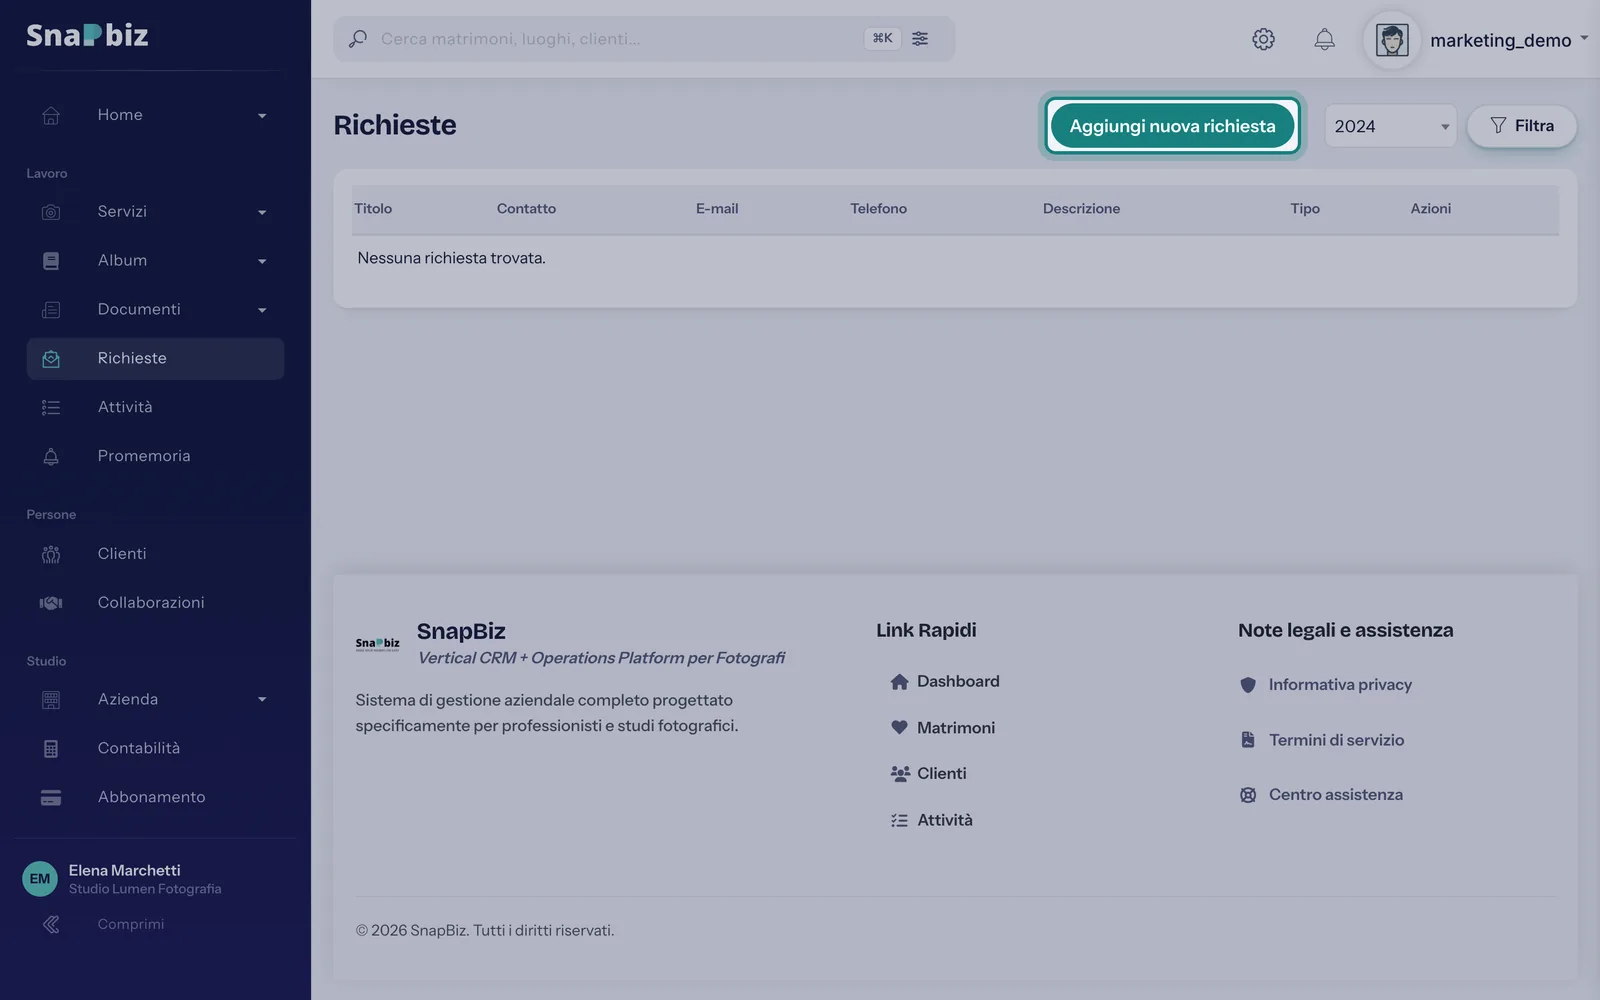Click Elena Marchetti profile in sidebar
The width and height of the screenshot is (1600, 1000).
point(122,879)
